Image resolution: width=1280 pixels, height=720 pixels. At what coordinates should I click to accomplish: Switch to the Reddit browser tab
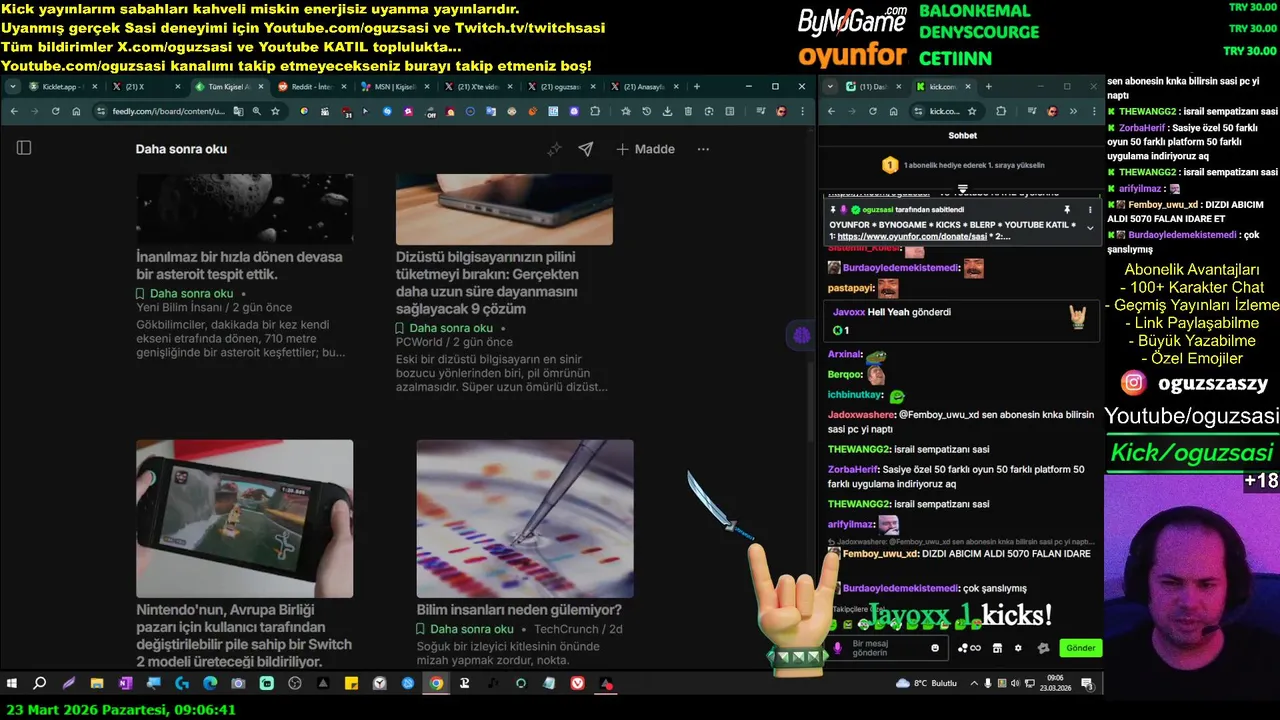click(312, 87)
